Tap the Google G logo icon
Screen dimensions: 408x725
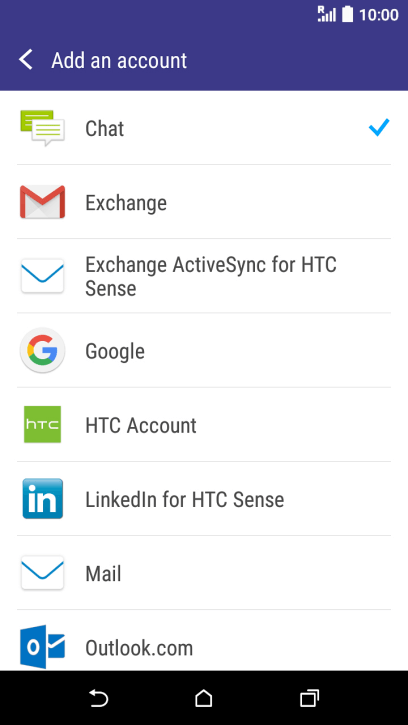[x=42, y=350]
